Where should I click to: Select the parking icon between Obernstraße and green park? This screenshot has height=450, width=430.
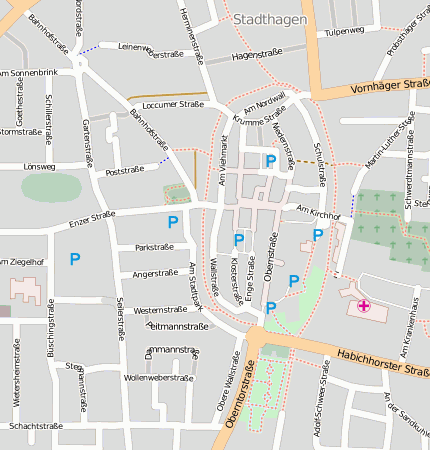294,281
